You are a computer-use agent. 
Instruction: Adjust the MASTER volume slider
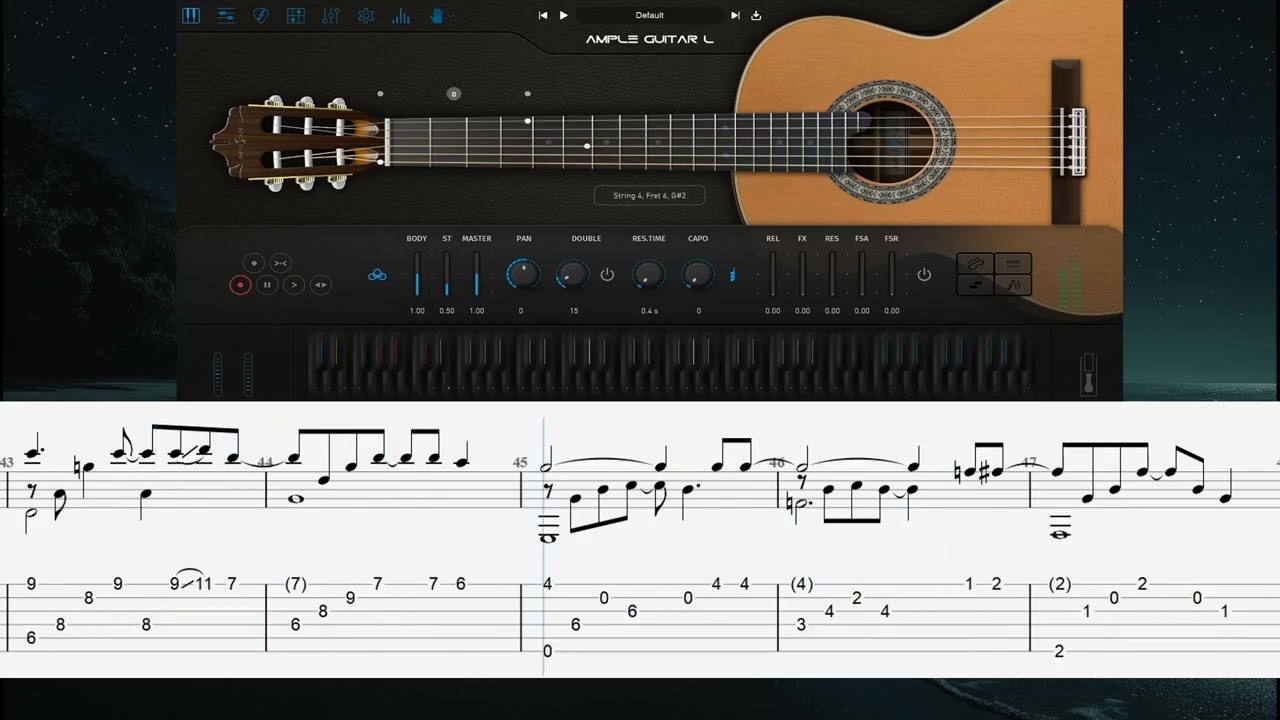coord(477,273)
